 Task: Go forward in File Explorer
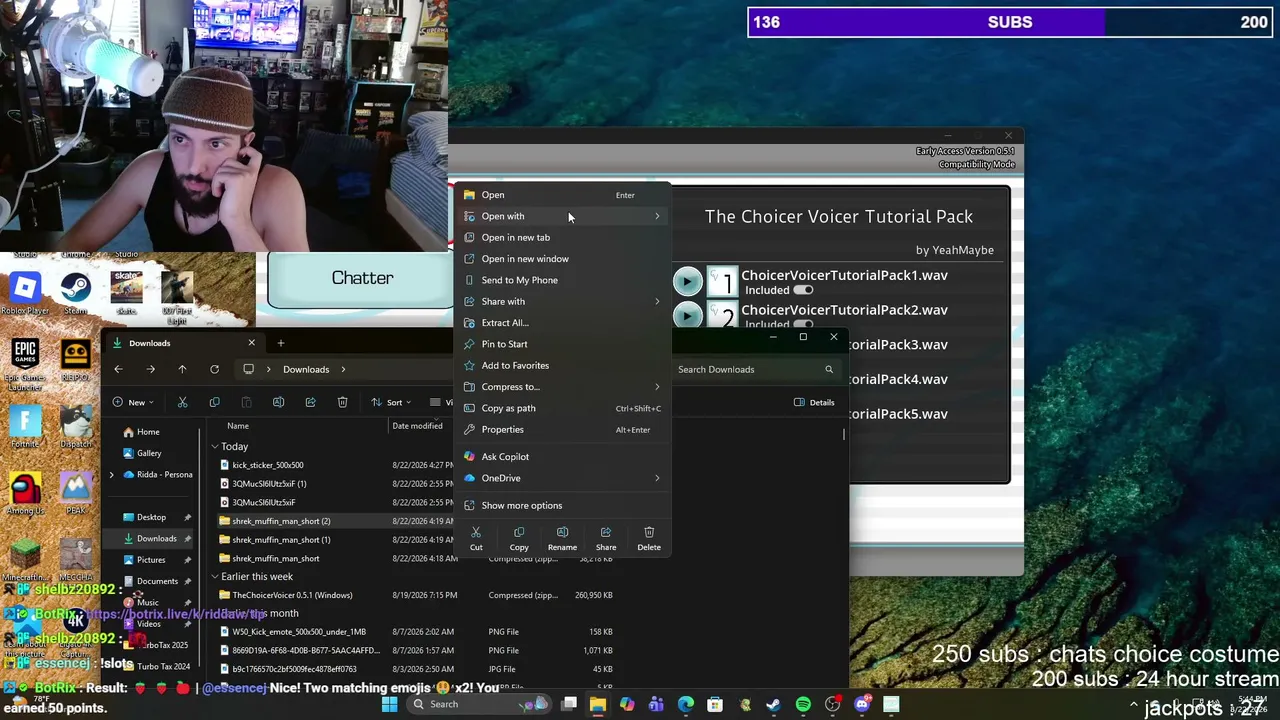click(x=150, y=369)
